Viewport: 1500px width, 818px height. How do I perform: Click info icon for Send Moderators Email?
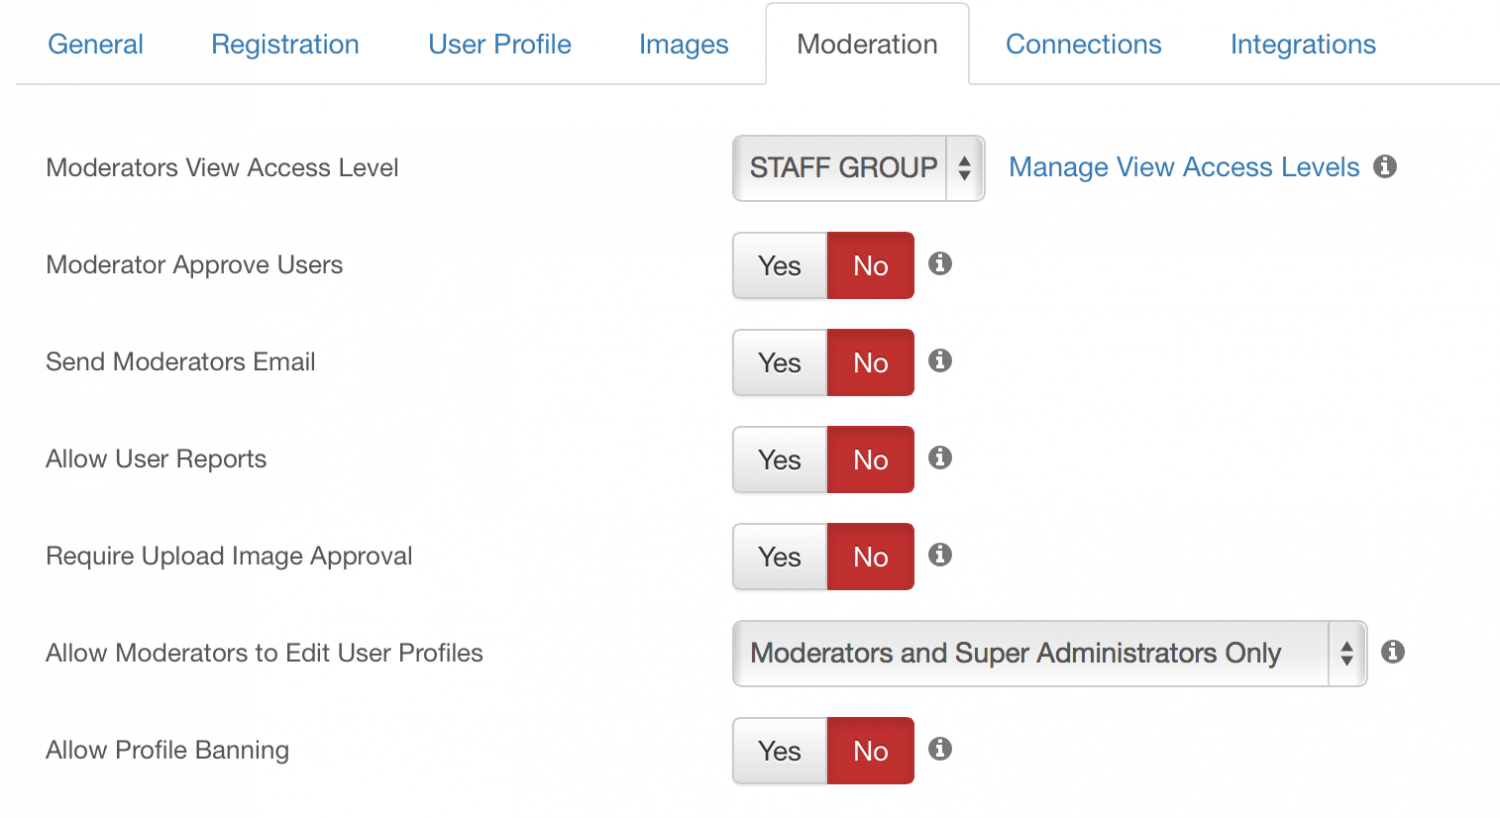[939, 360]
